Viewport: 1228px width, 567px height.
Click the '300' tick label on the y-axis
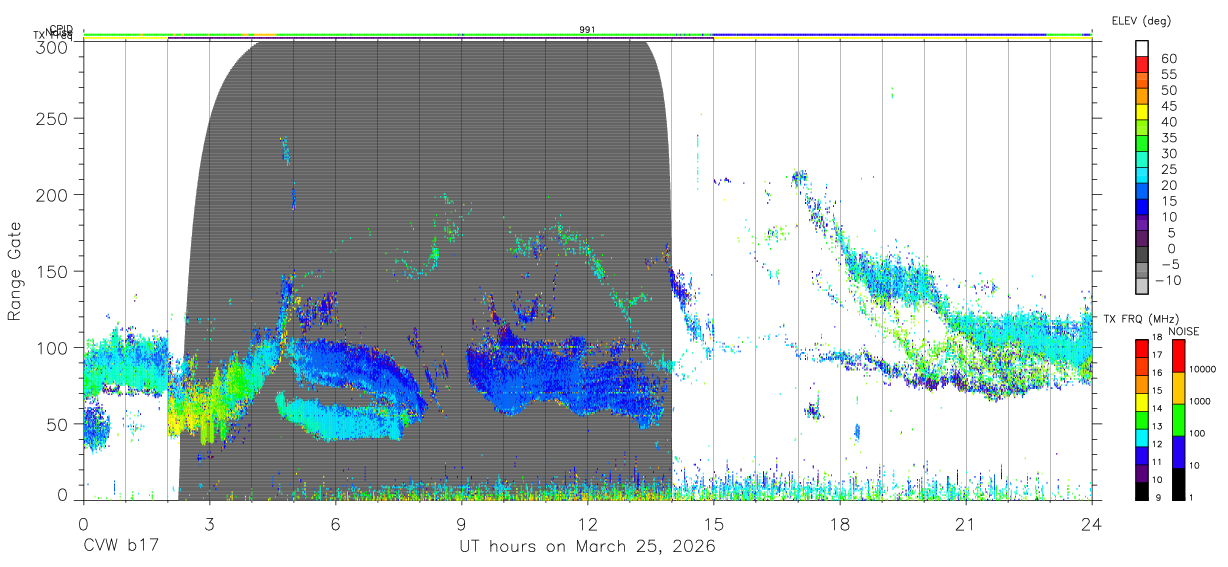coord(53,46)
